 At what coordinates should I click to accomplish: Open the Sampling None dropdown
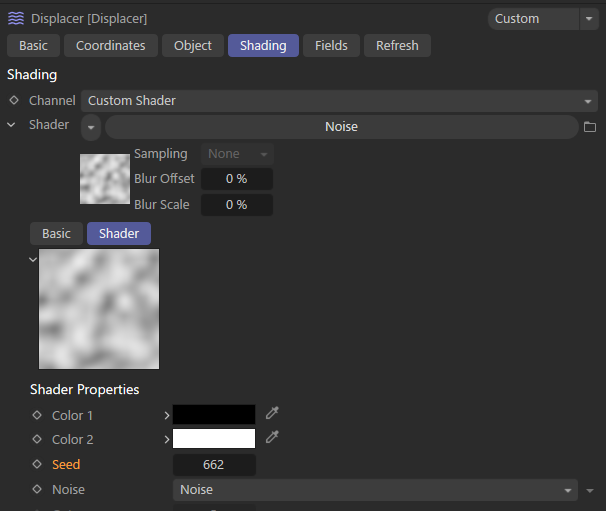pyautogui.click(x=237, y=154)
